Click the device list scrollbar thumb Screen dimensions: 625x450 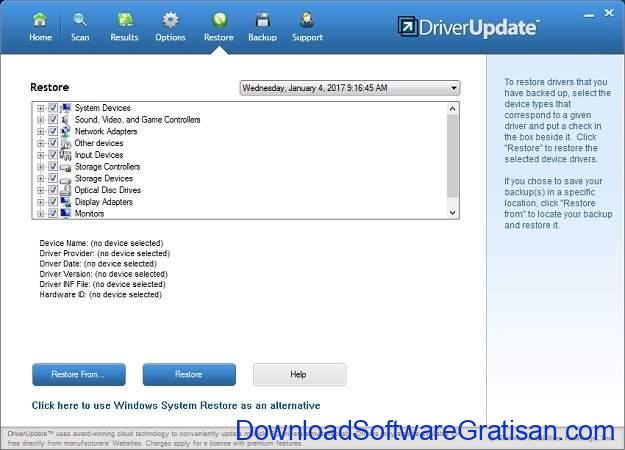point(452,156)
